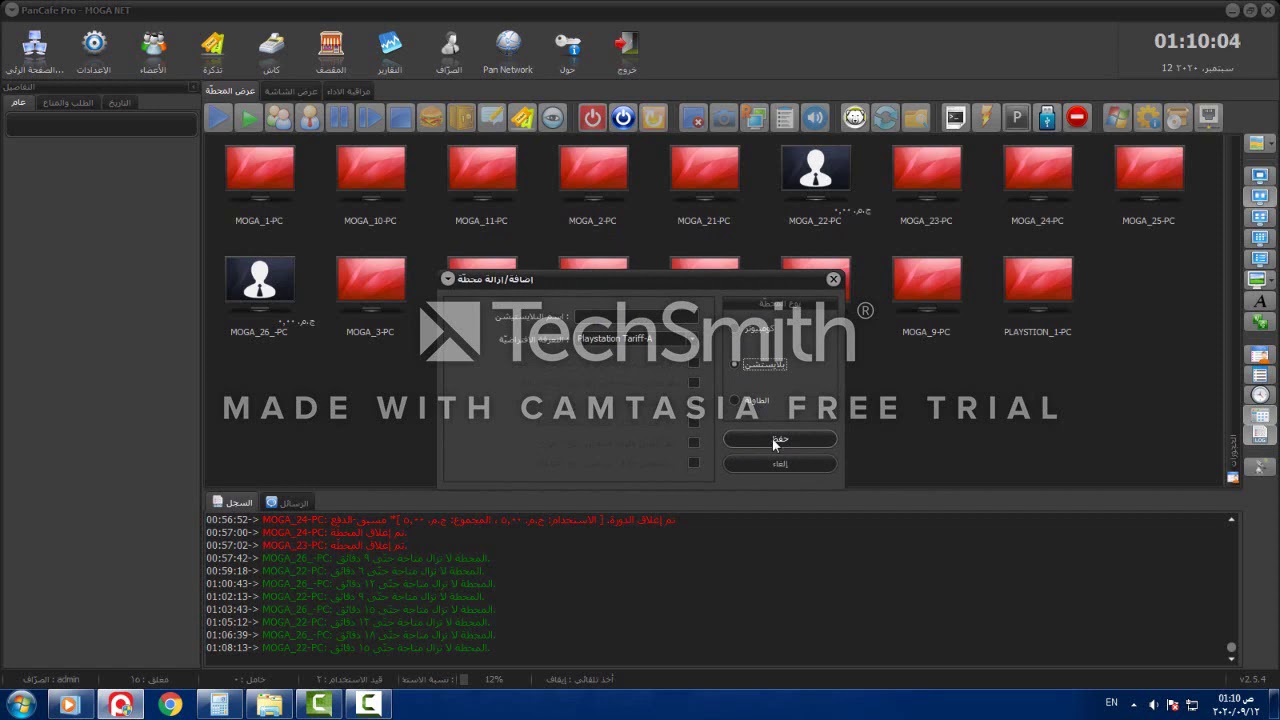The image size is (1280, 720).
Task: Click the Windows flag toolbar icon
Action: tap(1117, 118)
